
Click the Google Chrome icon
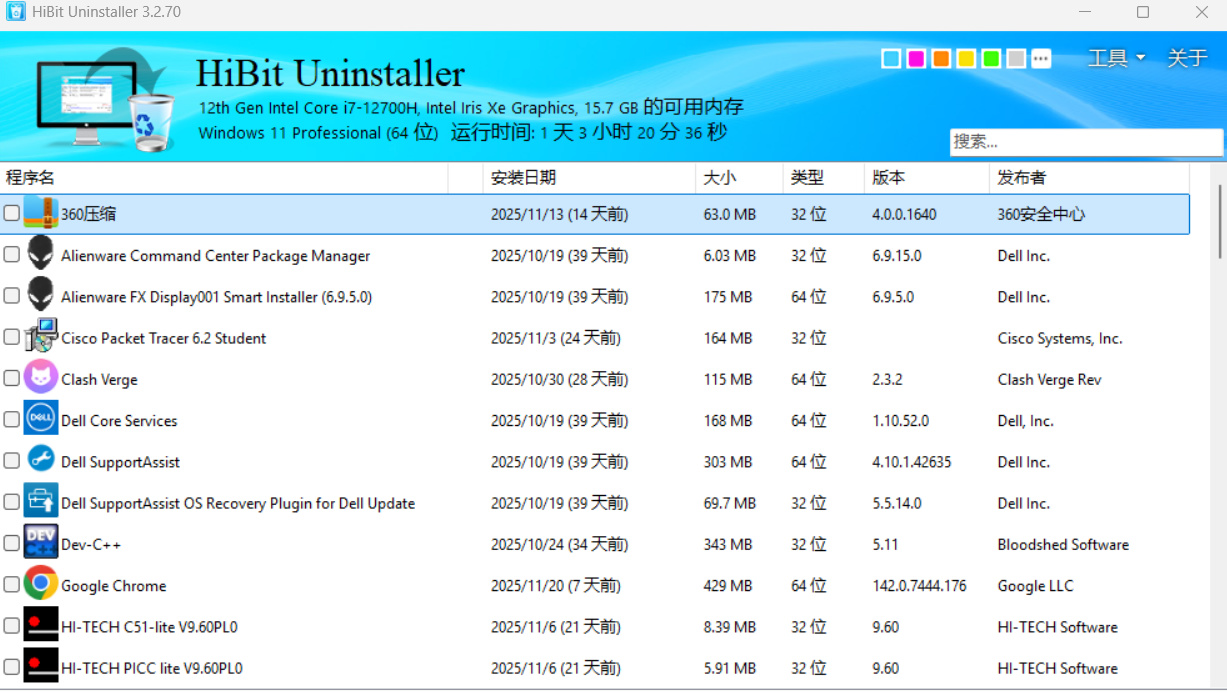tap(41, 584)
